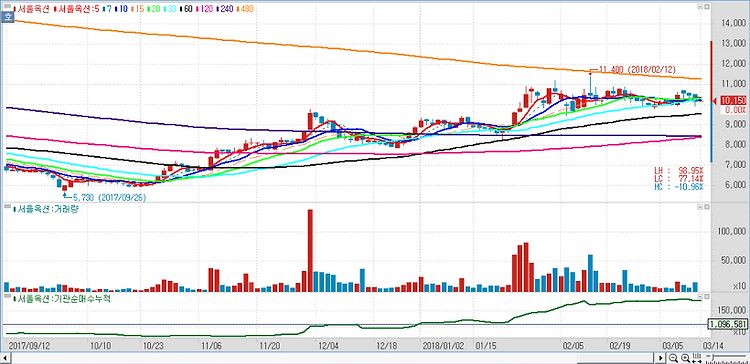Select the 서울옥션 price series legend label
This screenshot has width=750, height=364.
click(32, 9)
